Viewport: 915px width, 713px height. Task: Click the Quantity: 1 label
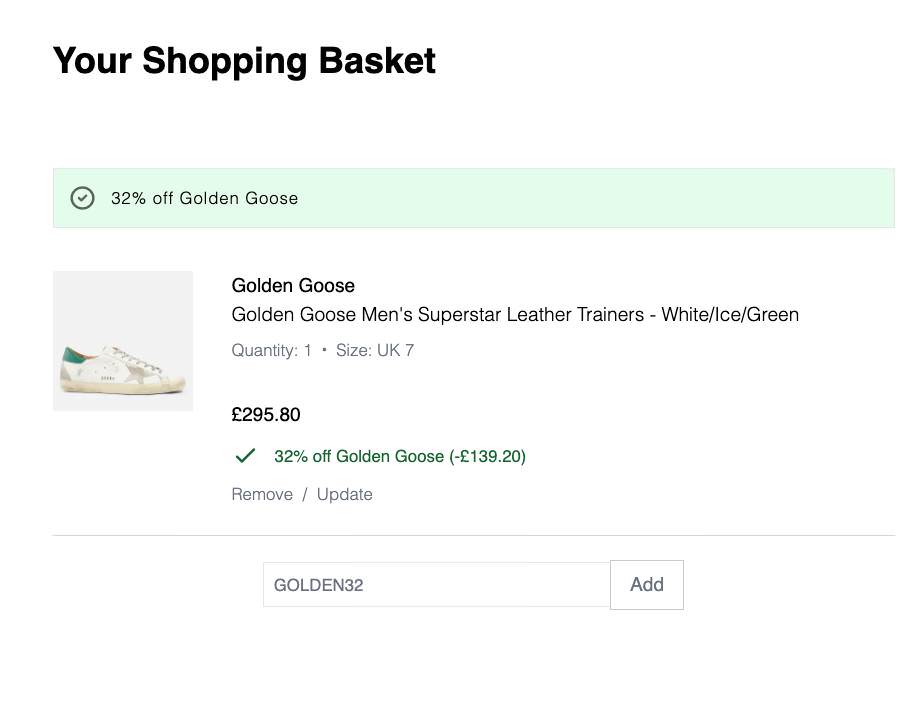[x=271, y=350]
